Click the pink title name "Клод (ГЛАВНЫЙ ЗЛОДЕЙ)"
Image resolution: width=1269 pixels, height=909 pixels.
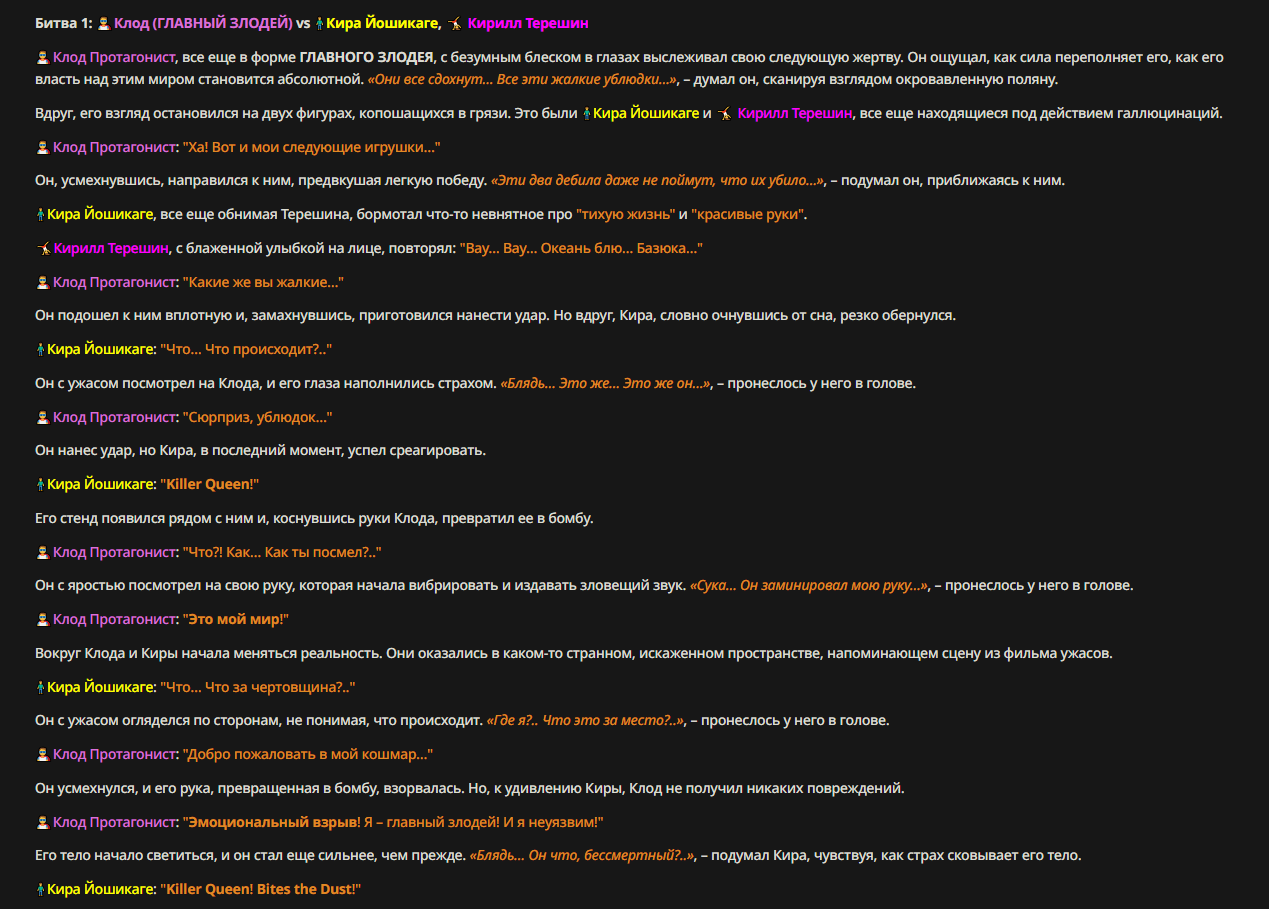[x=203, y=23]
